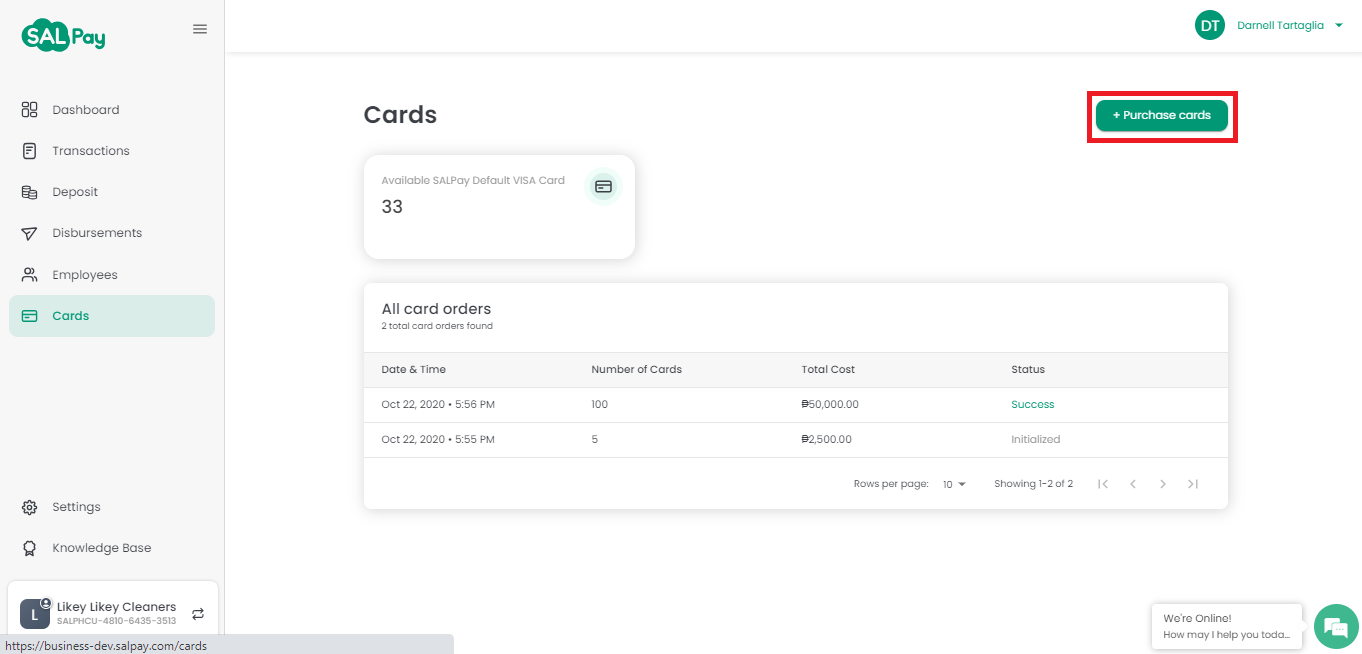Click the 5 number of cards cell
The image size is (1362, 654).
tap(595, 440)
